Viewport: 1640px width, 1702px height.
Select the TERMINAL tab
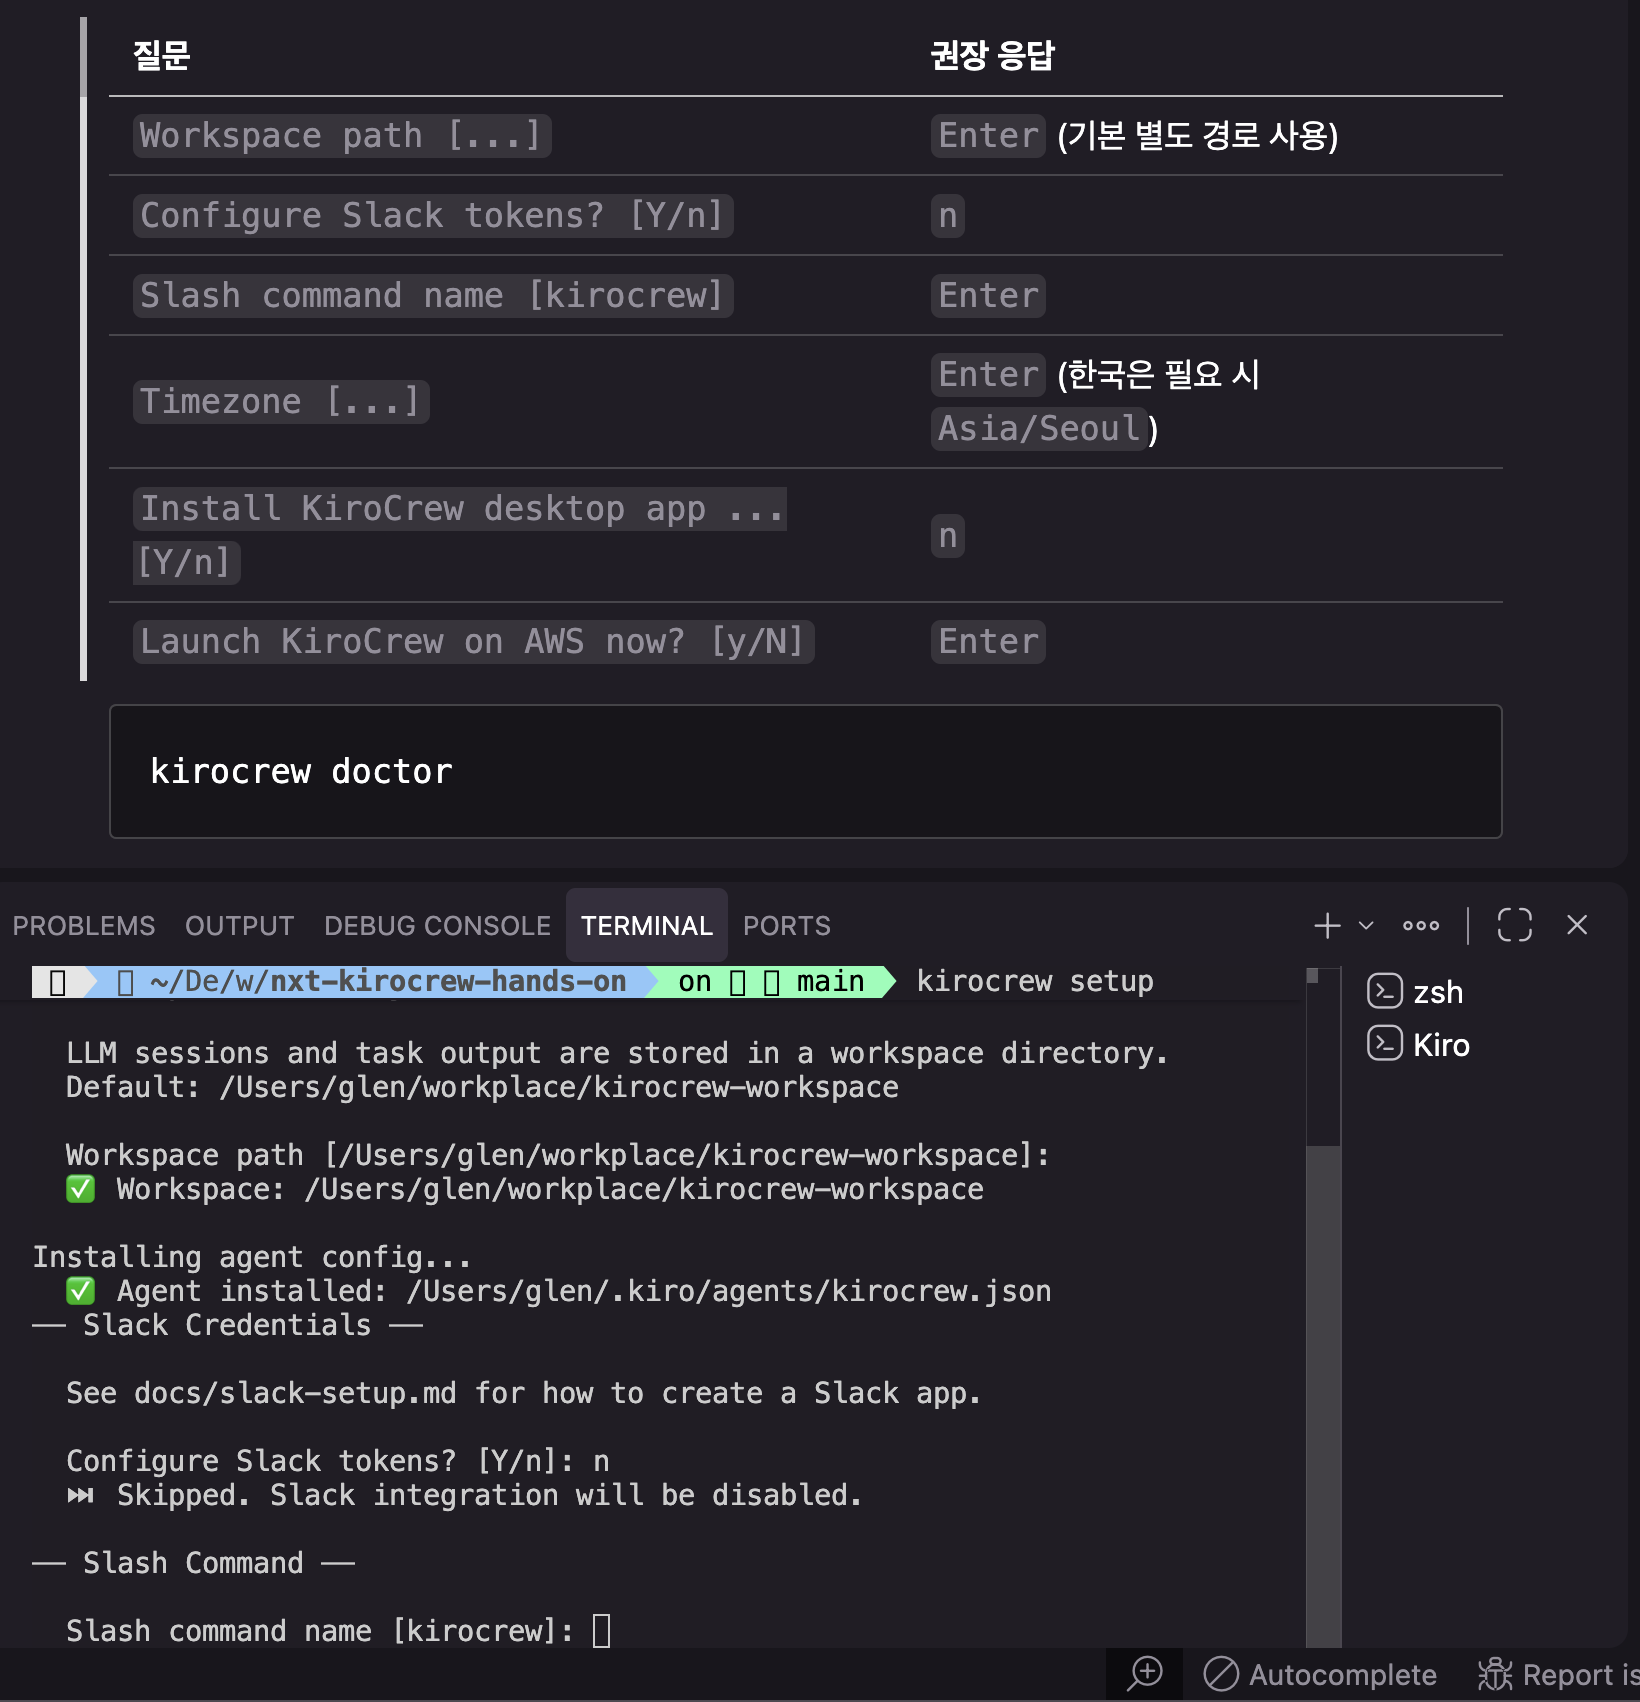[647, 926]
